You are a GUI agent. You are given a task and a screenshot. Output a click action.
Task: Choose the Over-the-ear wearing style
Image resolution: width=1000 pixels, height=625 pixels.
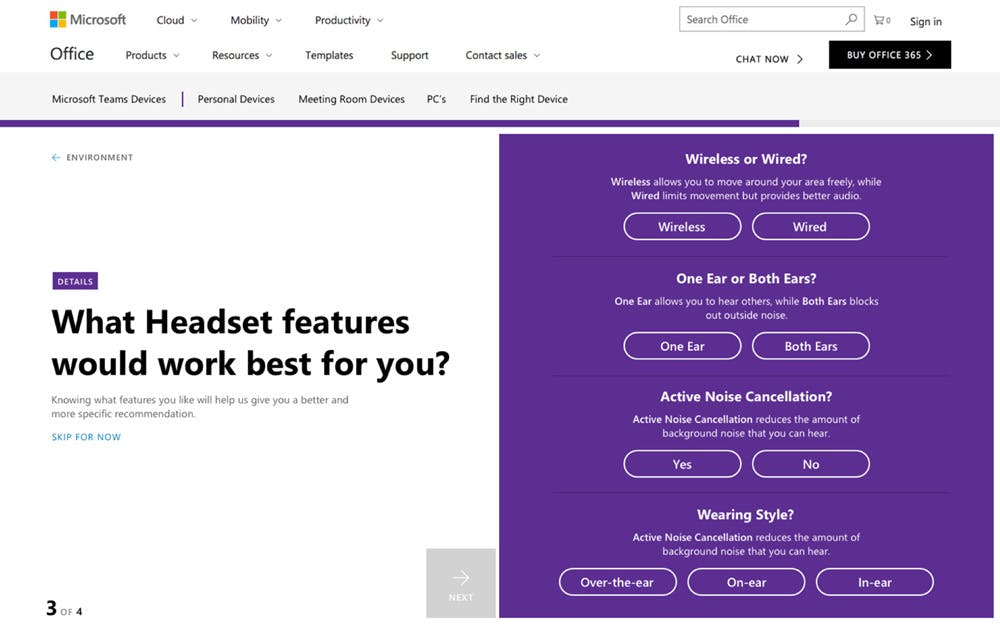[617, 582]
